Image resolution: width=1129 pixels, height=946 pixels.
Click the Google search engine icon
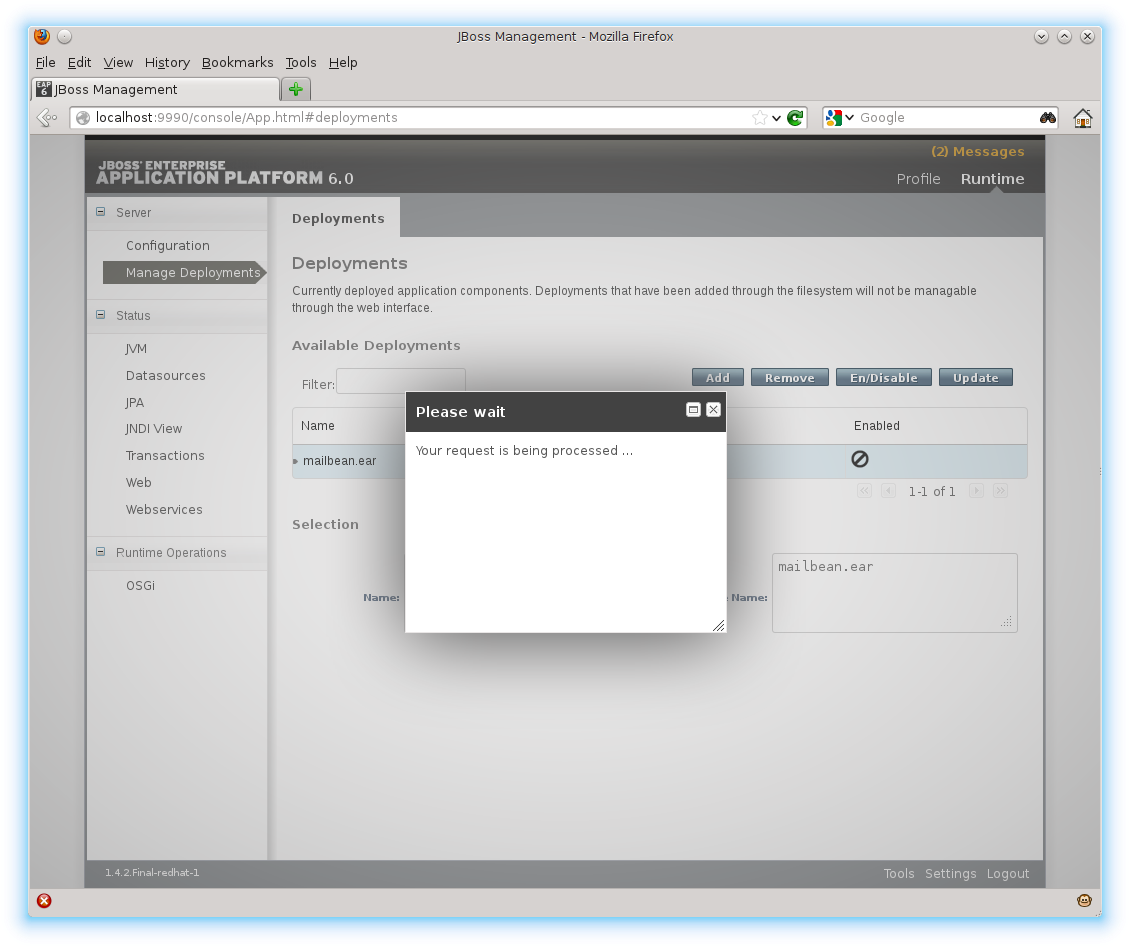[834, 117]
